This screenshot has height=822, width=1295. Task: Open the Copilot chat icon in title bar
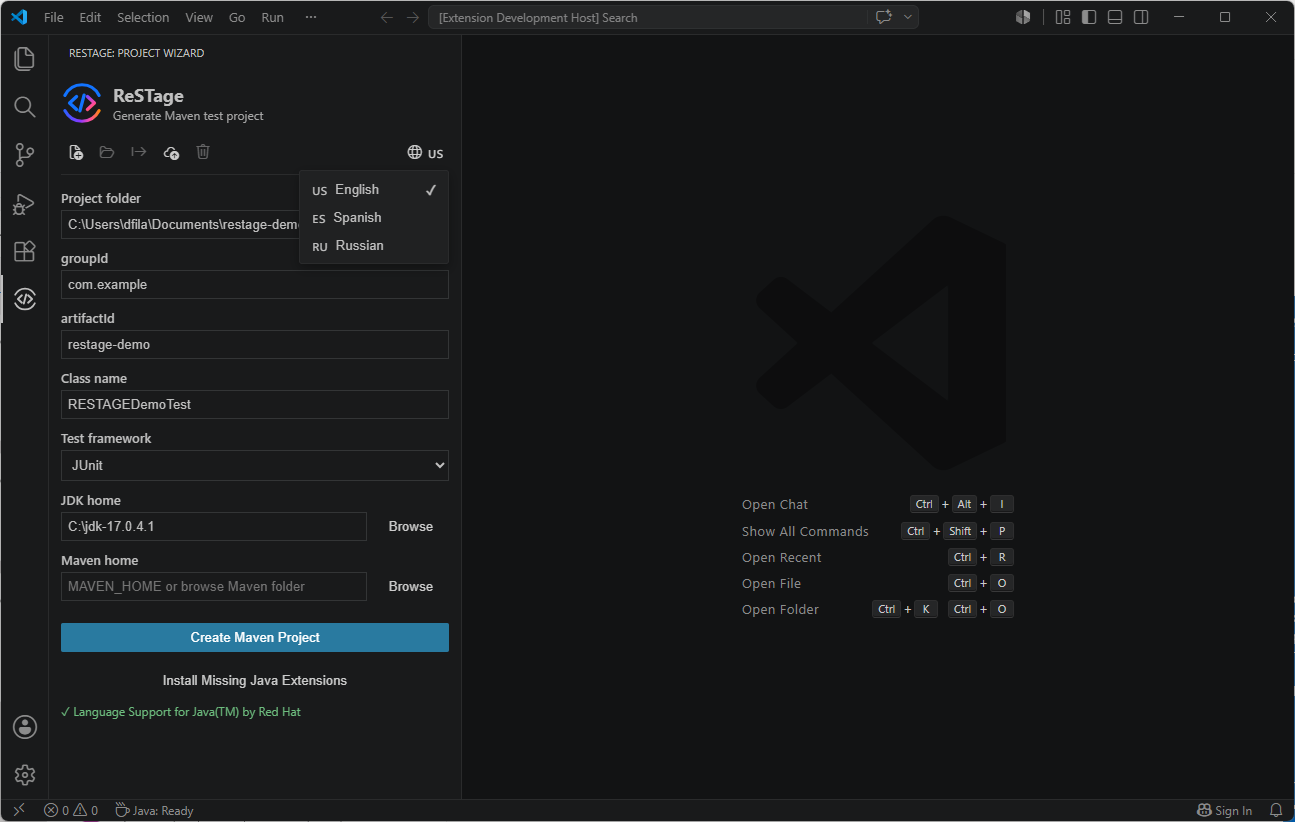[883, 17]
